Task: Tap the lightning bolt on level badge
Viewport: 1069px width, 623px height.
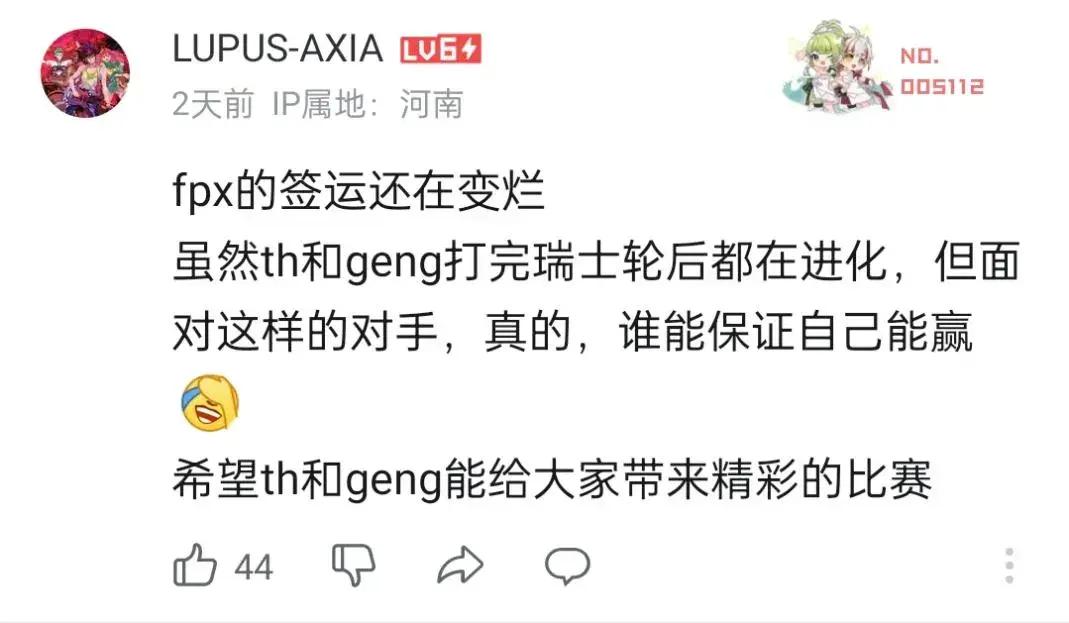Action: point(470,50)
